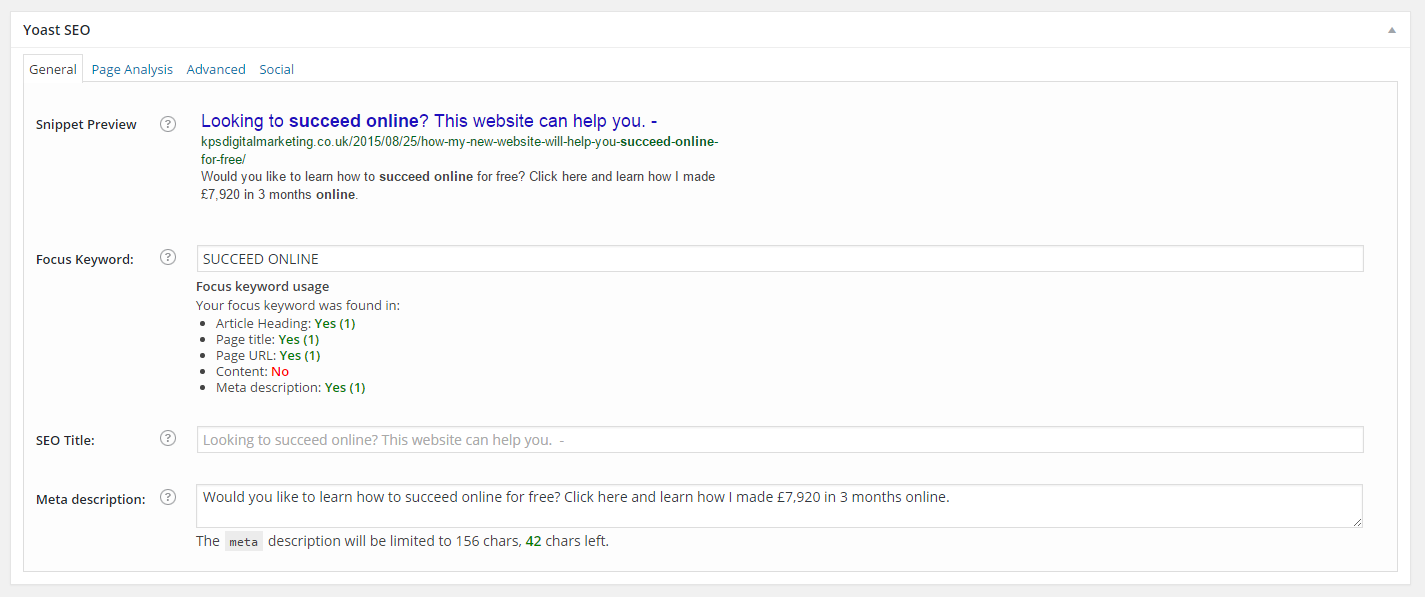Click the blue snippet preview title

click(428, 121)
